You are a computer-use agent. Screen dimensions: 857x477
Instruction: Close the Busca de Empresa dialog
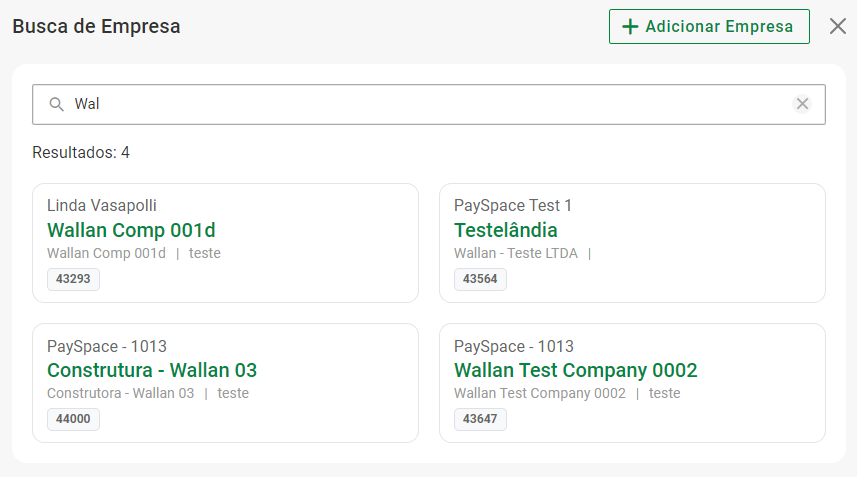838,26
